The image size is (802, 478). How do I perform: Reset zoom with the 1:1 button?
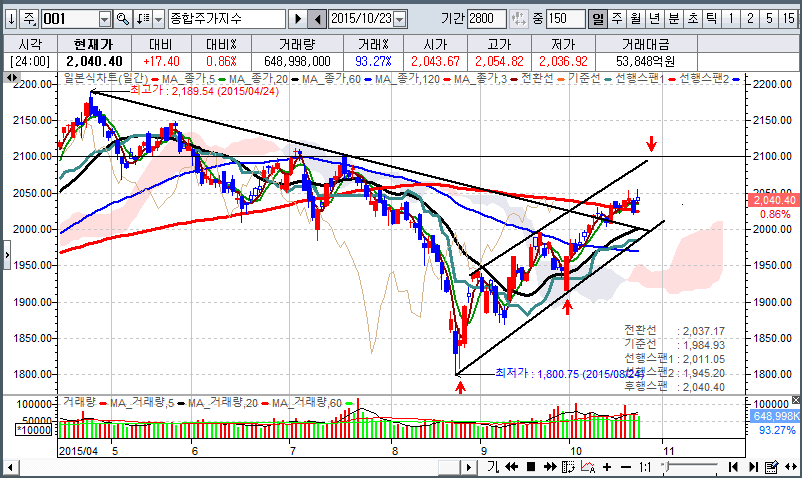coord(647,467)
